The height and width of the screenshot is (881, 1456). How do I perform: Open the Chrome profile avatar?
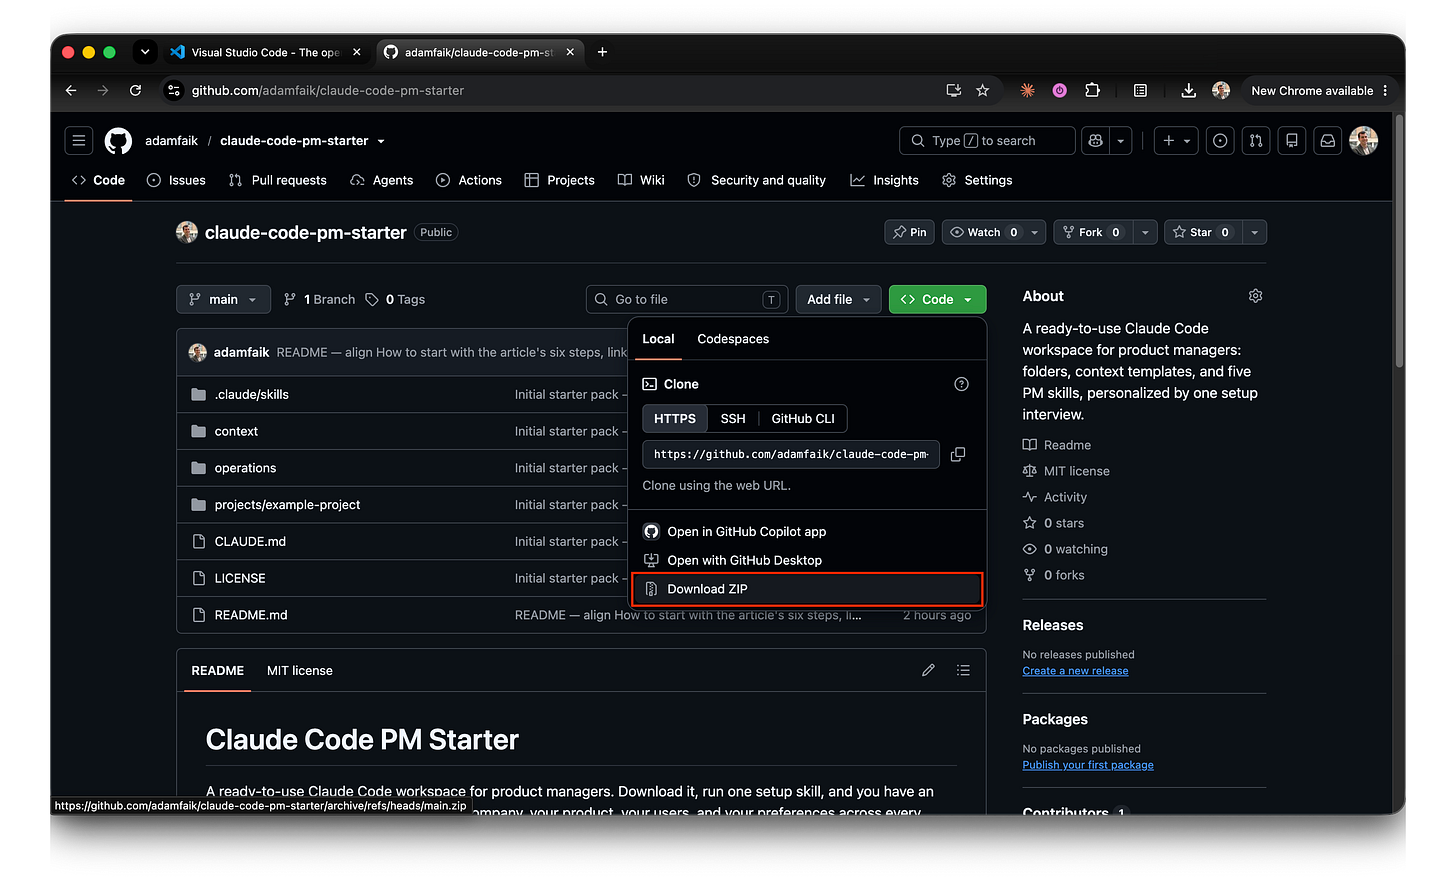click(1220, 90)
